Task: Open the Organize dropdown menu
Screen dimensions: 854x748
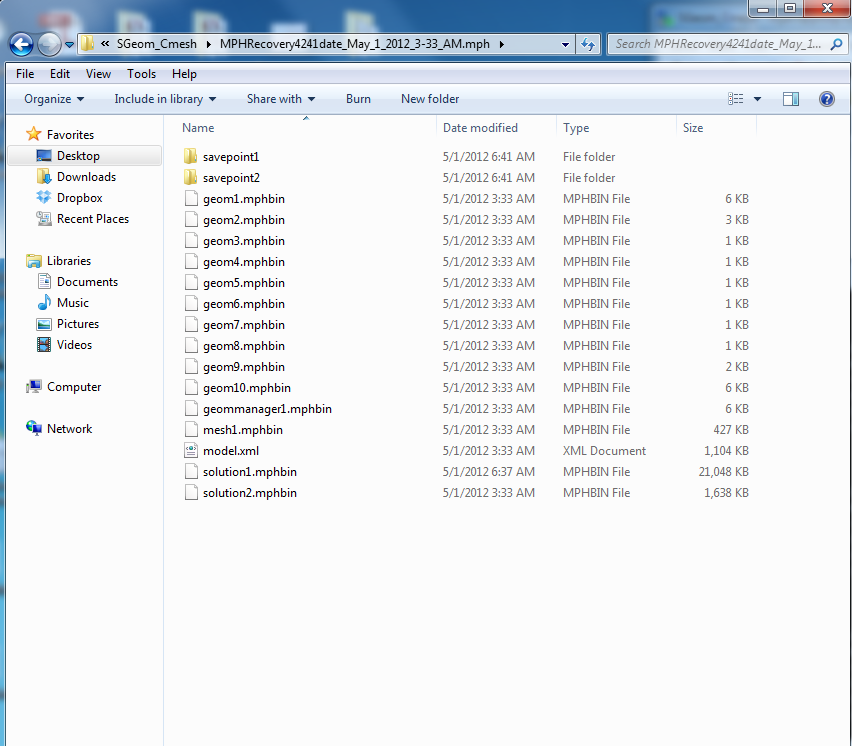Action: click(54, 99)
